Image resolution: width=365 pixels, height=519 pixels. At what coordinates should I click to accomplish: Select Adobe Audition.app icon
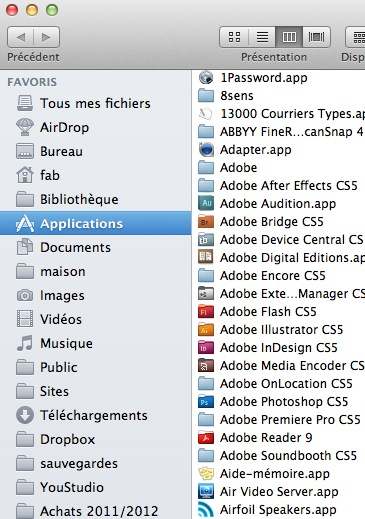coord(206,204)
